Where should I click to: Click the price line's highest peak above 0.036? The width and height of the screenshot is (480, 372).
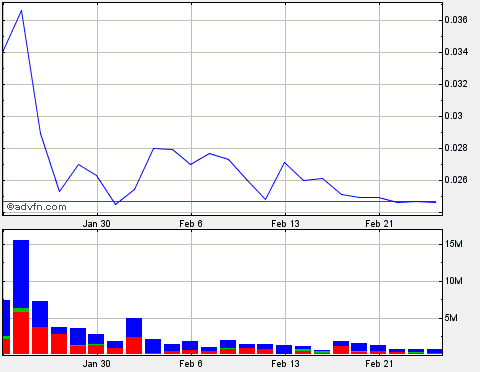pos(22,11)
